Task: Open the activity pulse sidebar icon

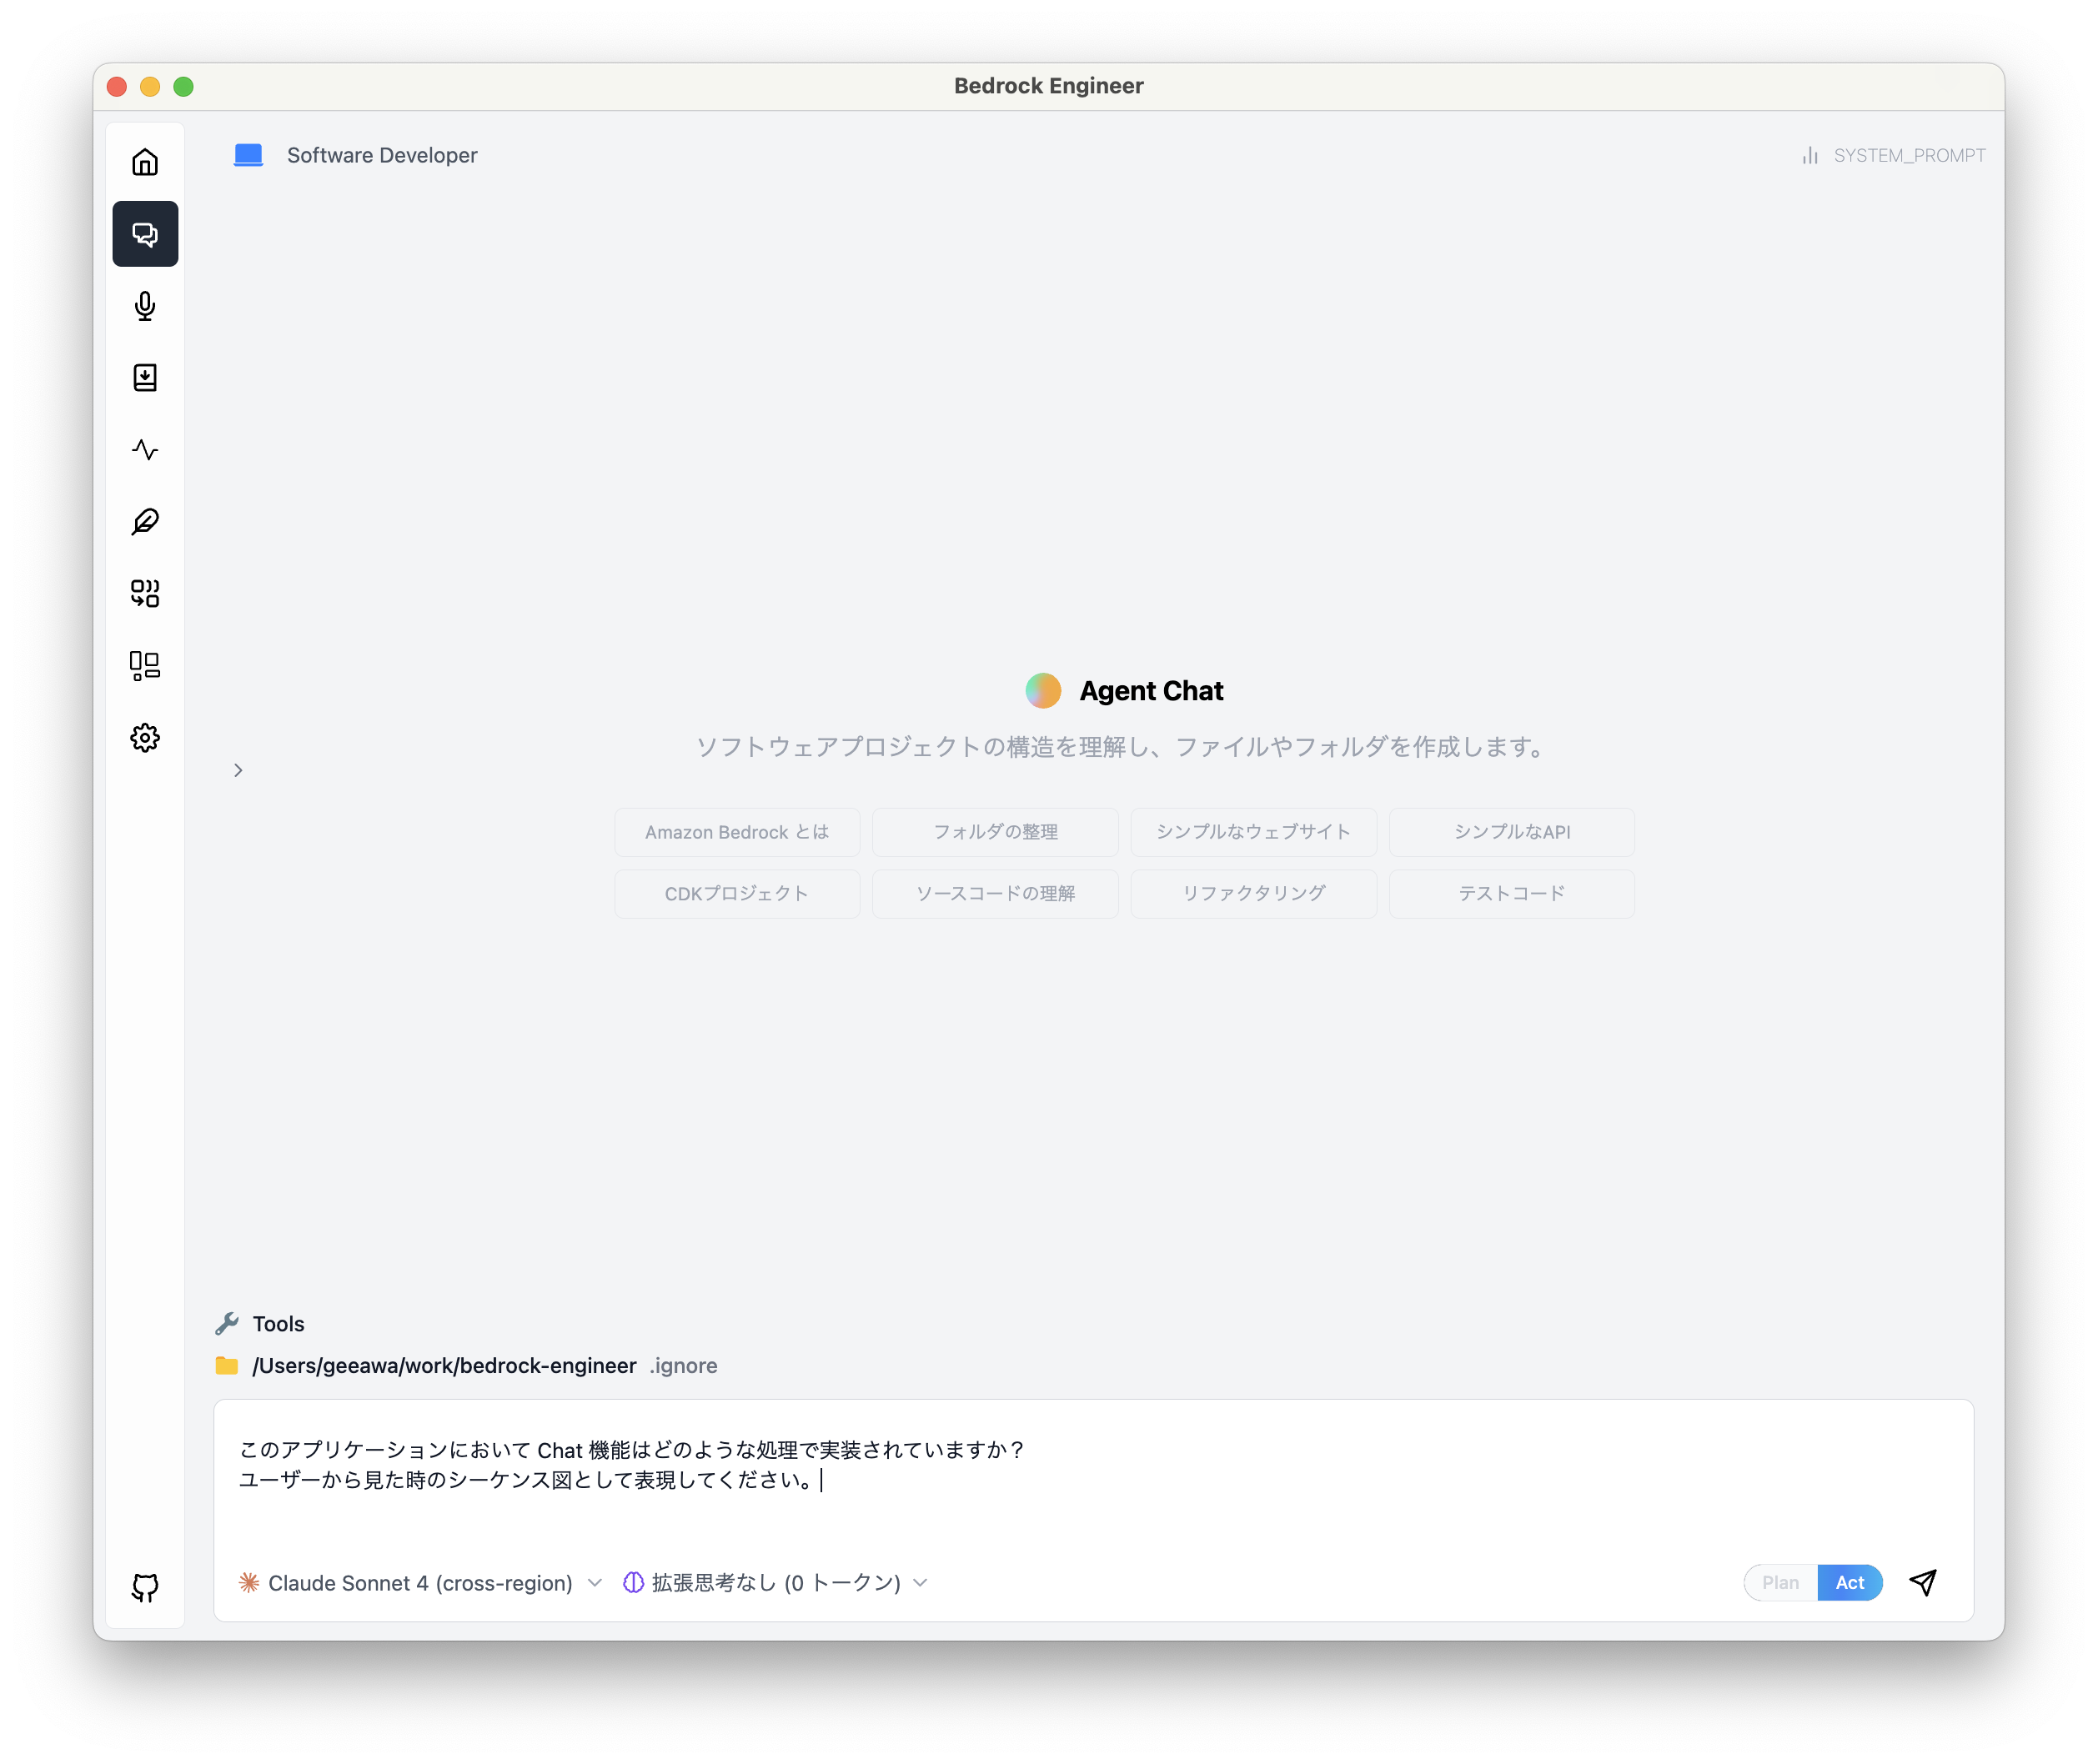Action: tap(145, 450)
